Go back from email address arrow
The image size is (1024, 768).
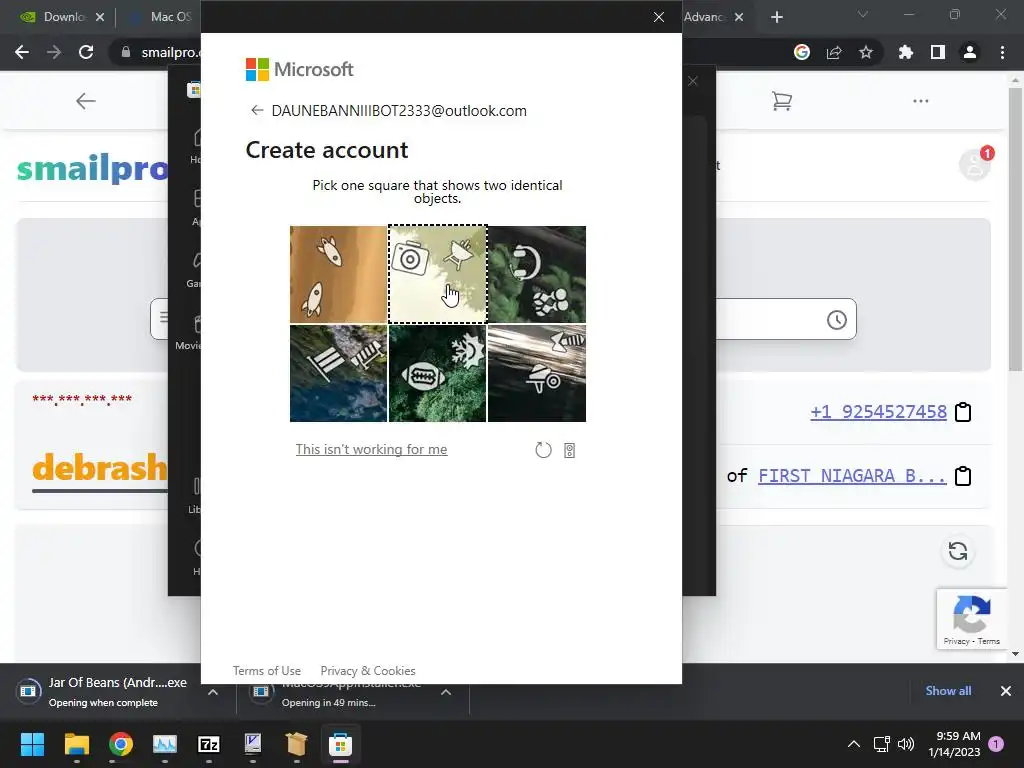coord(257,110)
